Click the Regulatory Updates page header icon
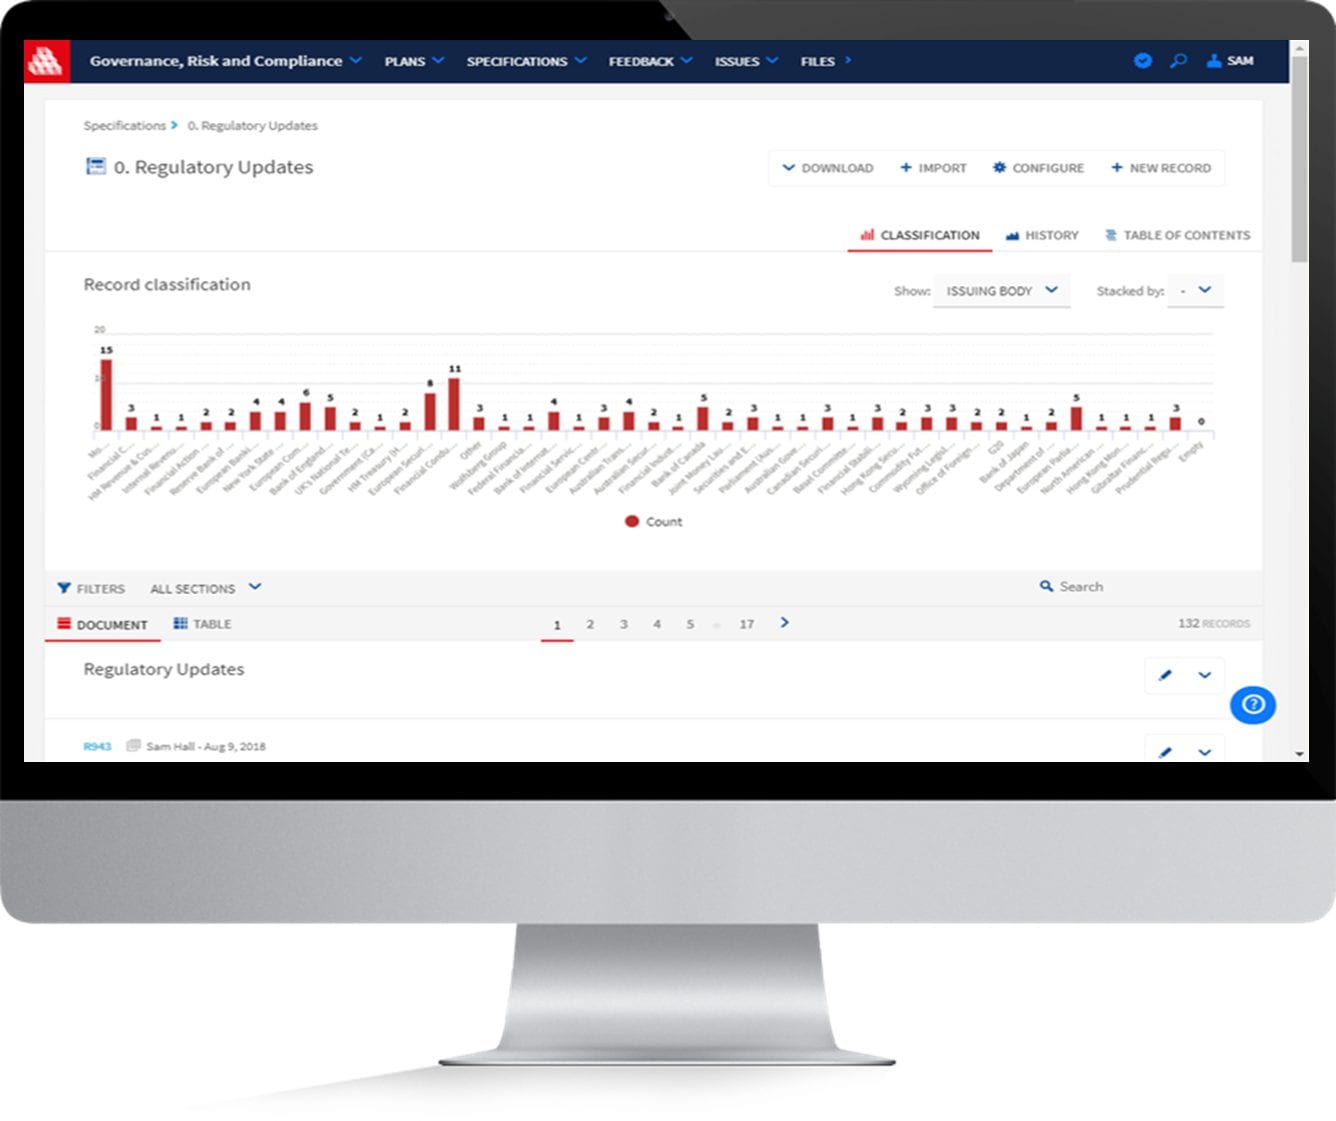The width and height of the screenshot is (1336, 1121). pyautogui.click(x=94, y=166)
